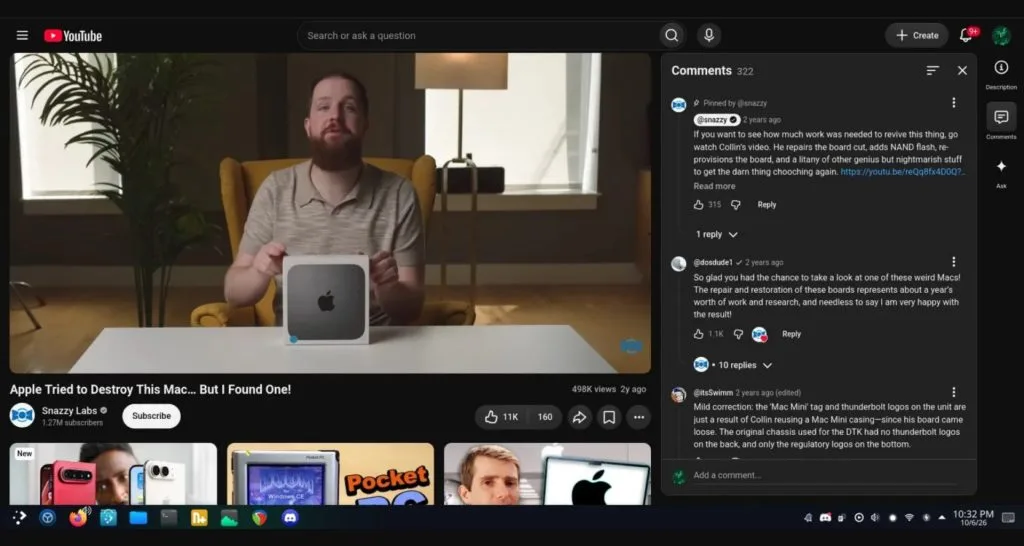Click the creator heart badge on @dosdude1's comment
This screenshot has width=1024, height=546.
pyautogui.click(x=760, y=334)
